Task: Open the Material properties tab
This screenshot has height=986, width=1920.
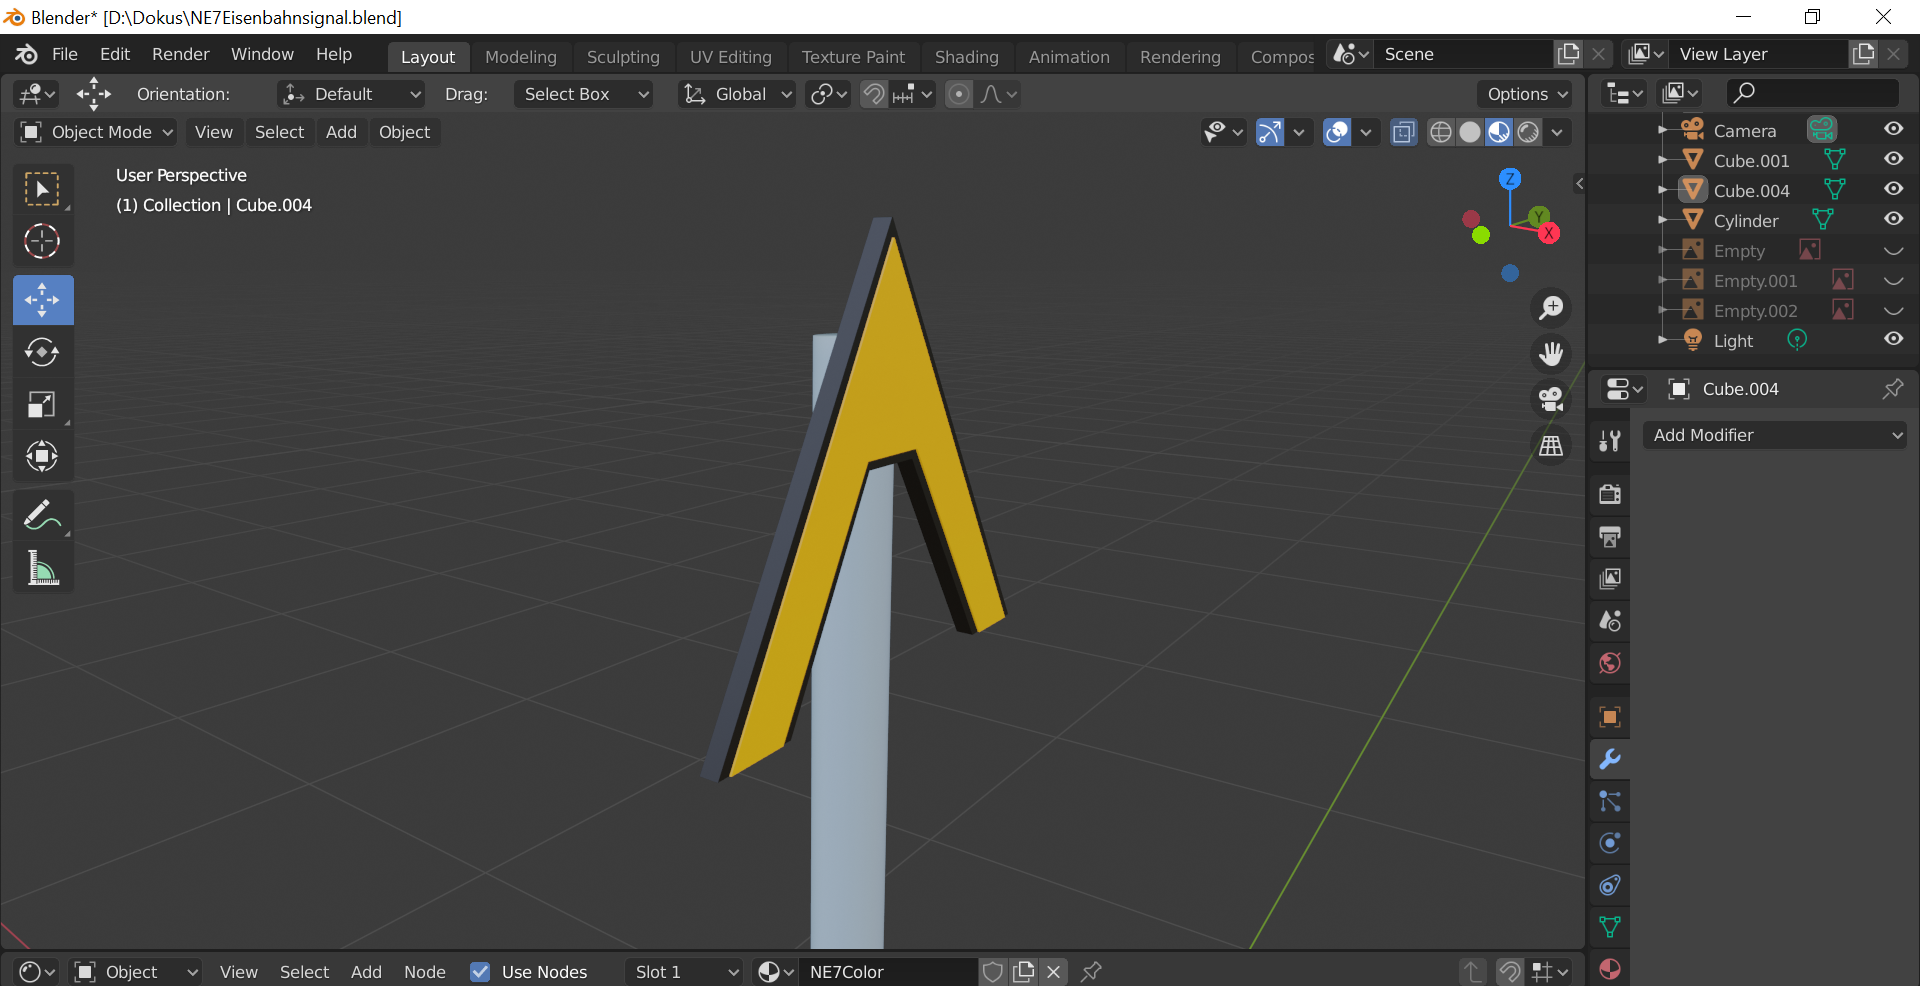Action: click(x=1610, y=968)
